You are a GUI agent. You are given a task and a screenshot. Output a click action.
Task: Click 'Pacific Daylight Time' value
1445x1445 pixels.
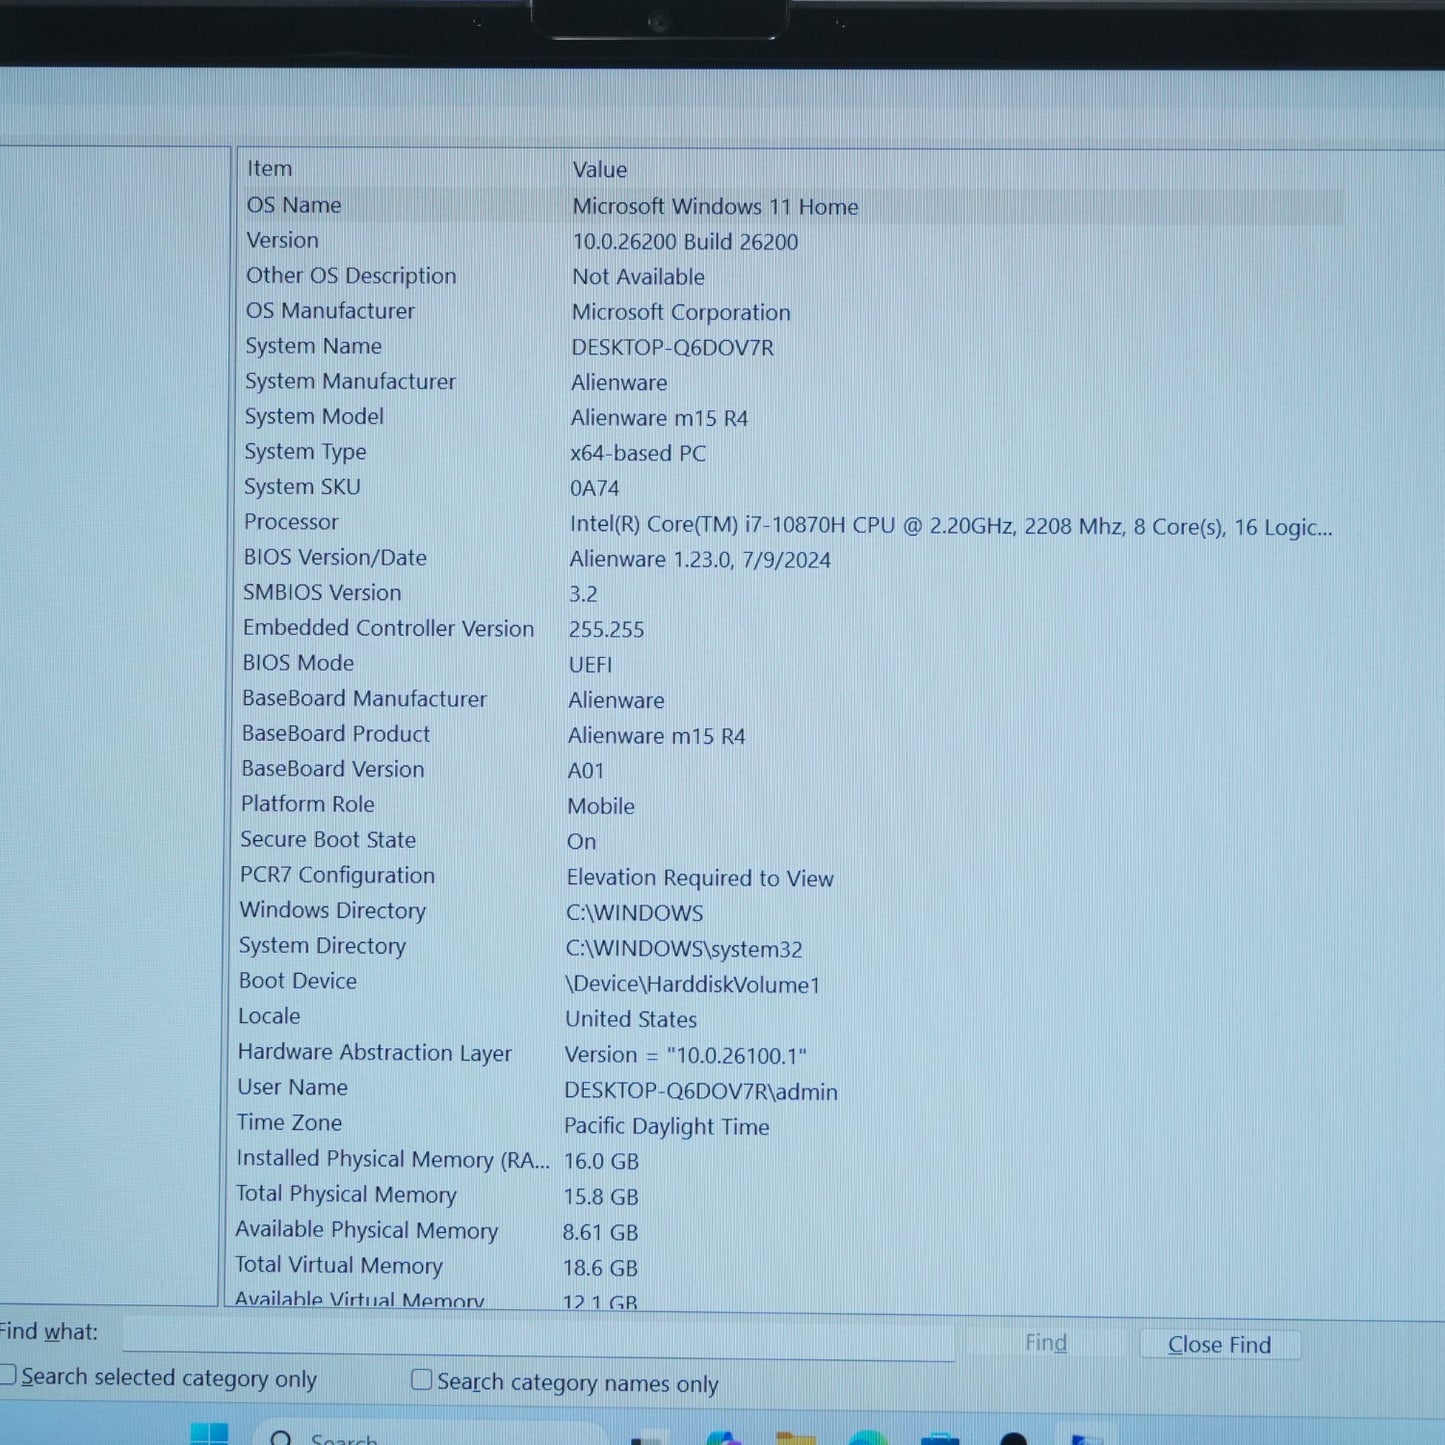pos(667,1126)
